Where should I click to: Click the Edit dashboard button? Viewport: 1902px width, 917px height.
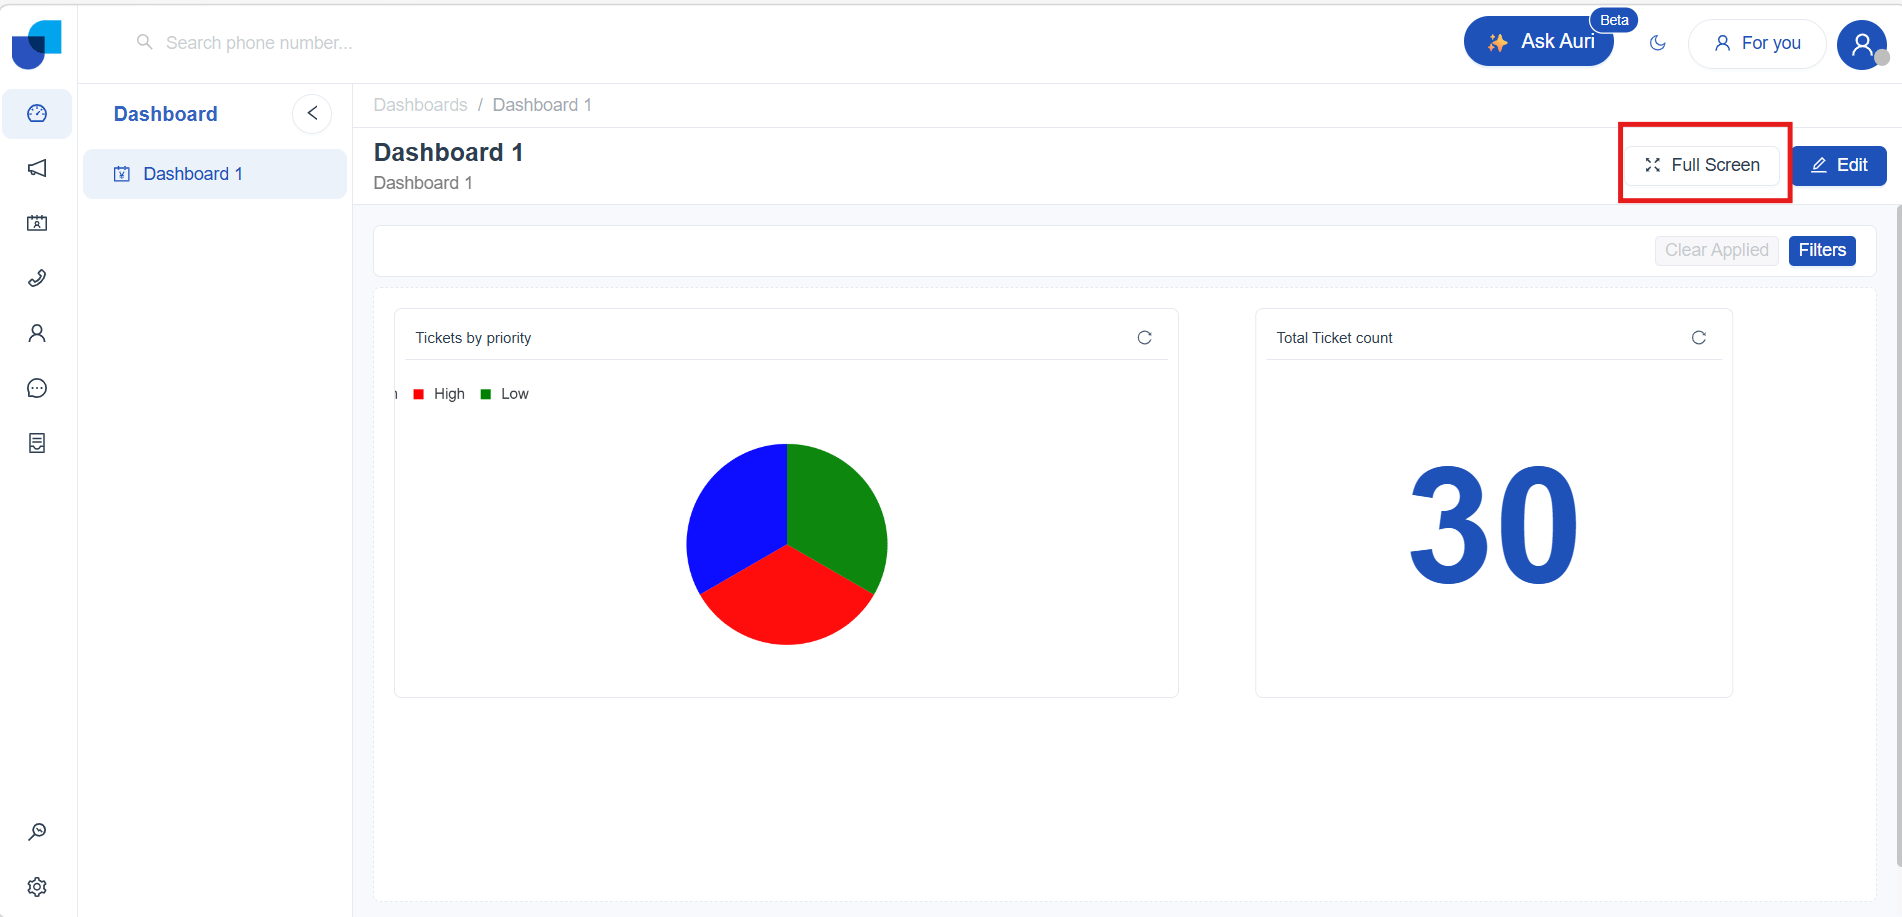click(1839, 165)
